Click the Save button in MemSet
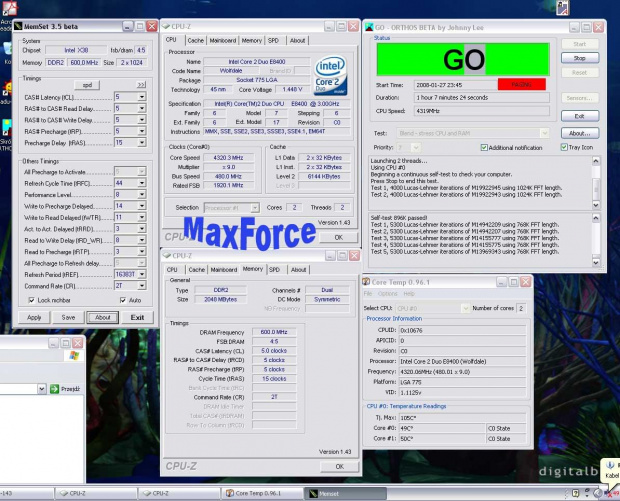This screenshot has width=620, height=501. (68, 318)
